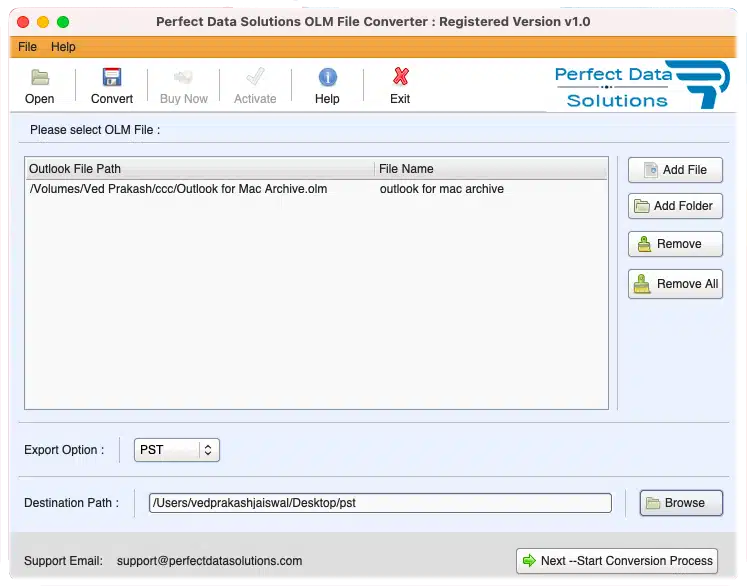747x586 pixels.
Task: Click the red Exit X icon
Action: [400, 76]
